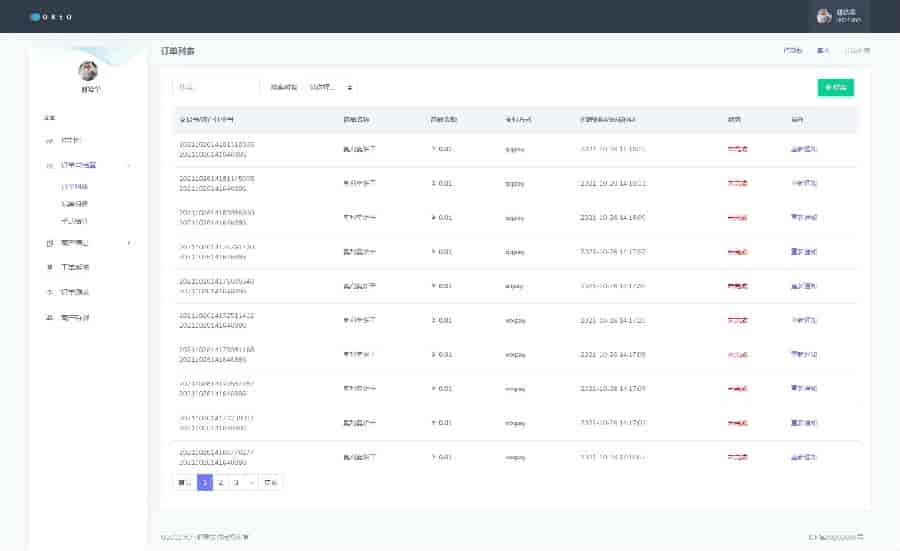This screenshot has width=900, height=551.
Task: Go to page 2 in the pagination
Action: pos(220,482)
